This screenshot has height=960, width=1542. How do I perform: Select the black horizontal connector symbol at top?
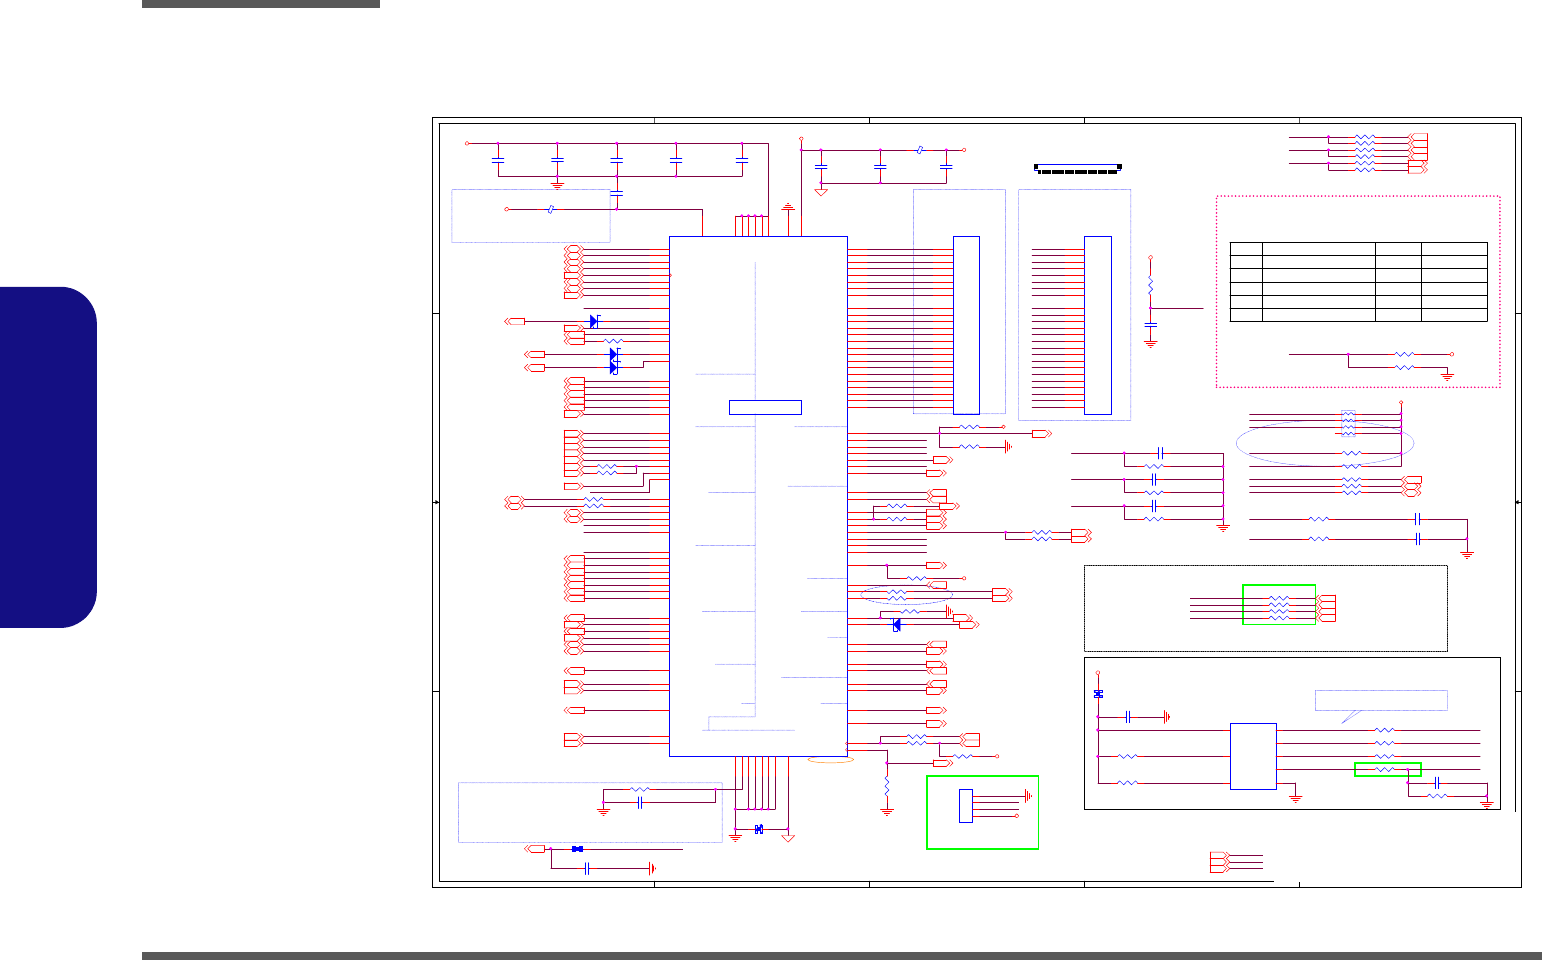[1078, 168]
